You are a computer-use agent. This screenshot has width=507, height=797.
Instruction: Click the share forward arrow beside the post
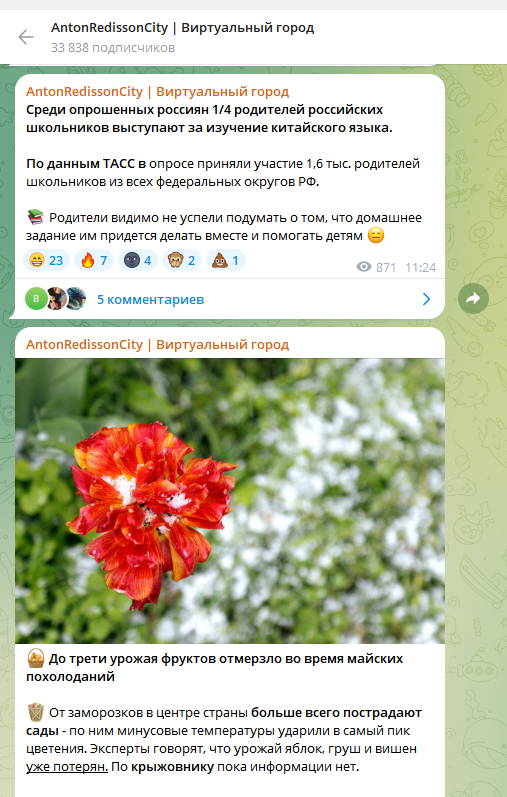[x=473, y=298]
